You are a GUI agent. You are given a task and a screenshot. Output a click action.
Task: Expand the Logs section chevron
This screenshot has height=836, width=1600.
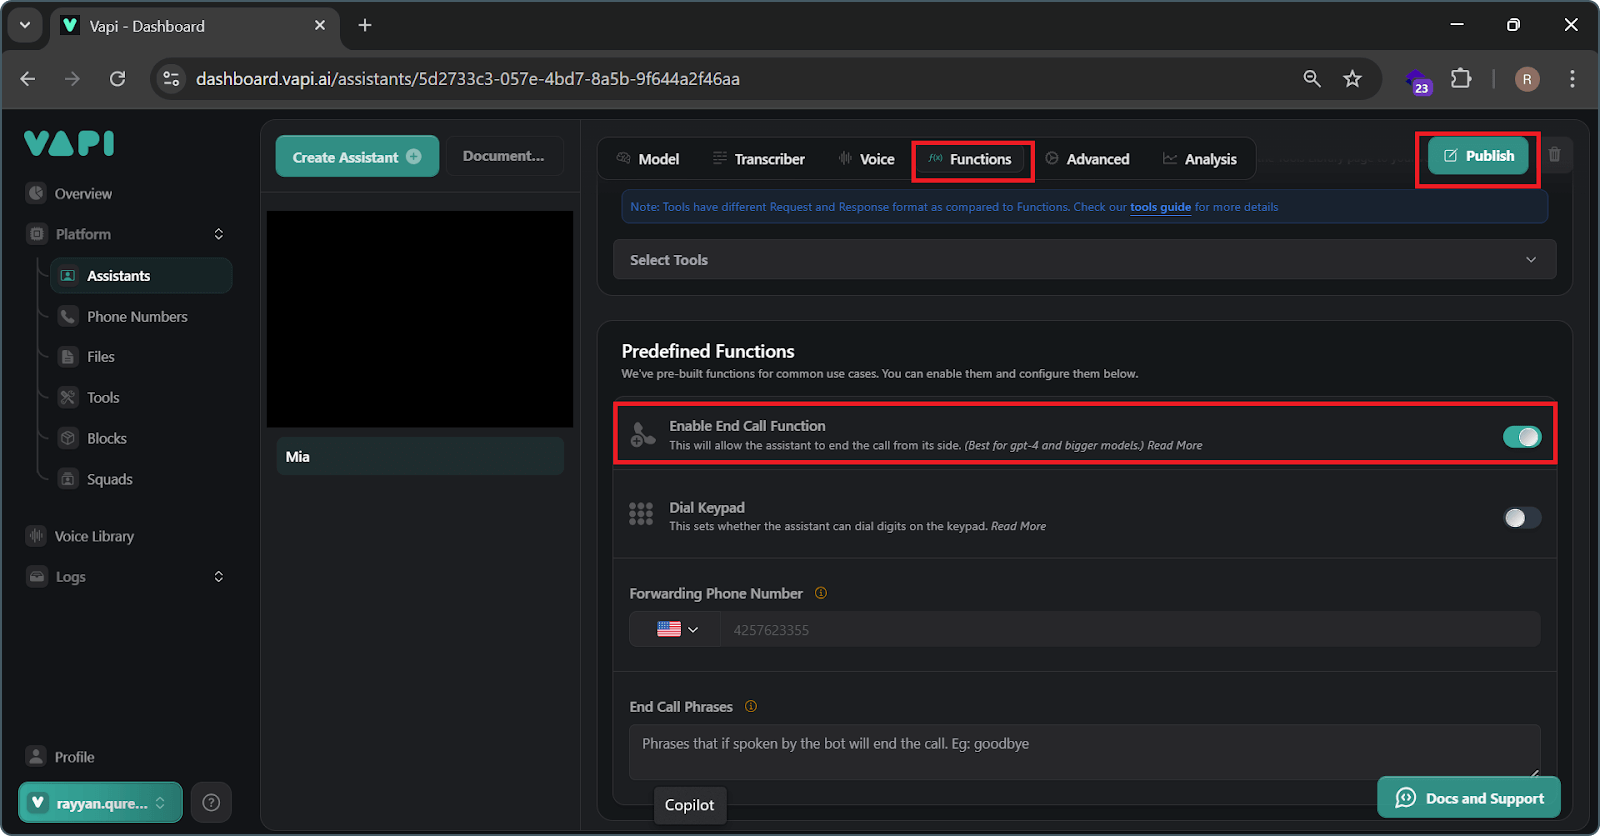(x=218, y=577)
